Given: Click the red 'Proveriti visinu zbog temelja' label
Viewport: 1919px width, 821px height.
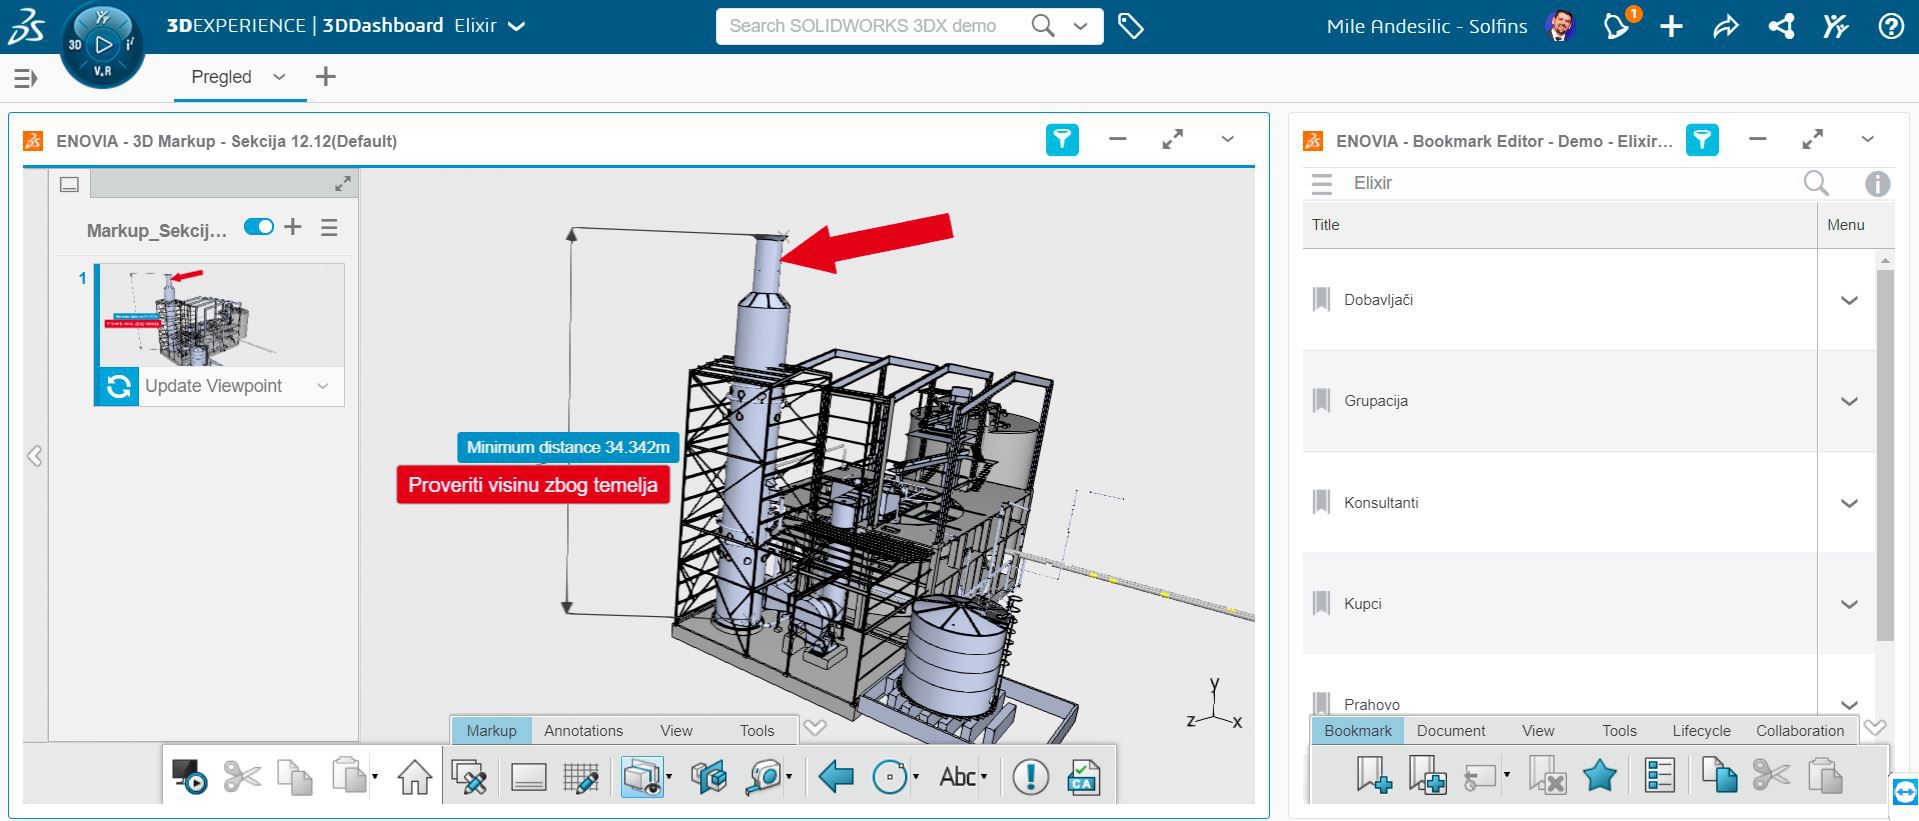Looking at the screenshot, I should [x=532, y=485].
